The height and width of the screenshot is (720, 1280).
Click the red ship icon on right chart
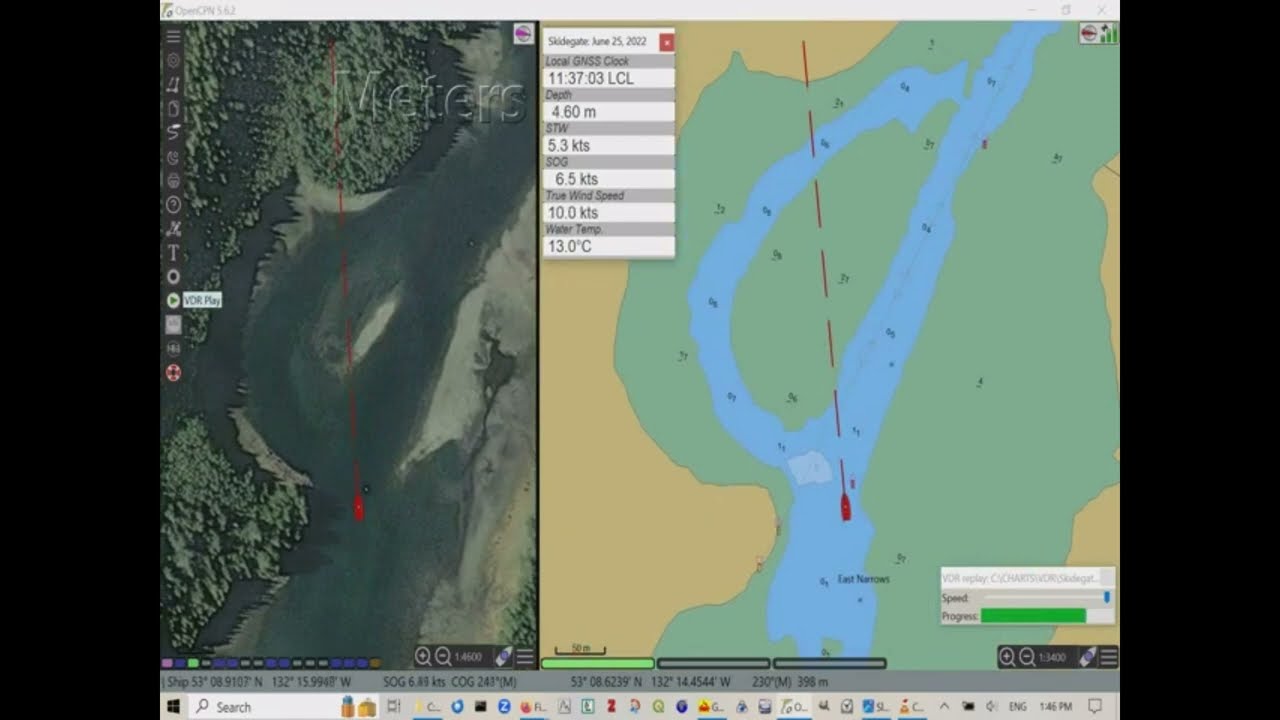point(846,506)
